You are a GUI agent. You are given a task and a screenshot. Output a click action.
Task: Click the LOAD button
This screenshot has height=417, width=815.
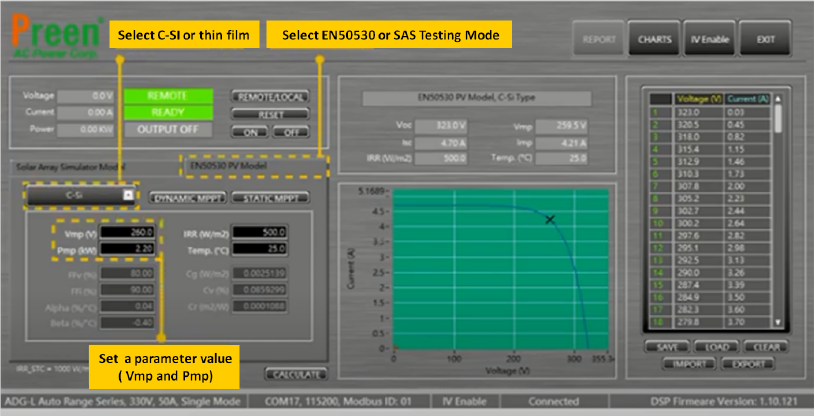(x=716, y=347)
